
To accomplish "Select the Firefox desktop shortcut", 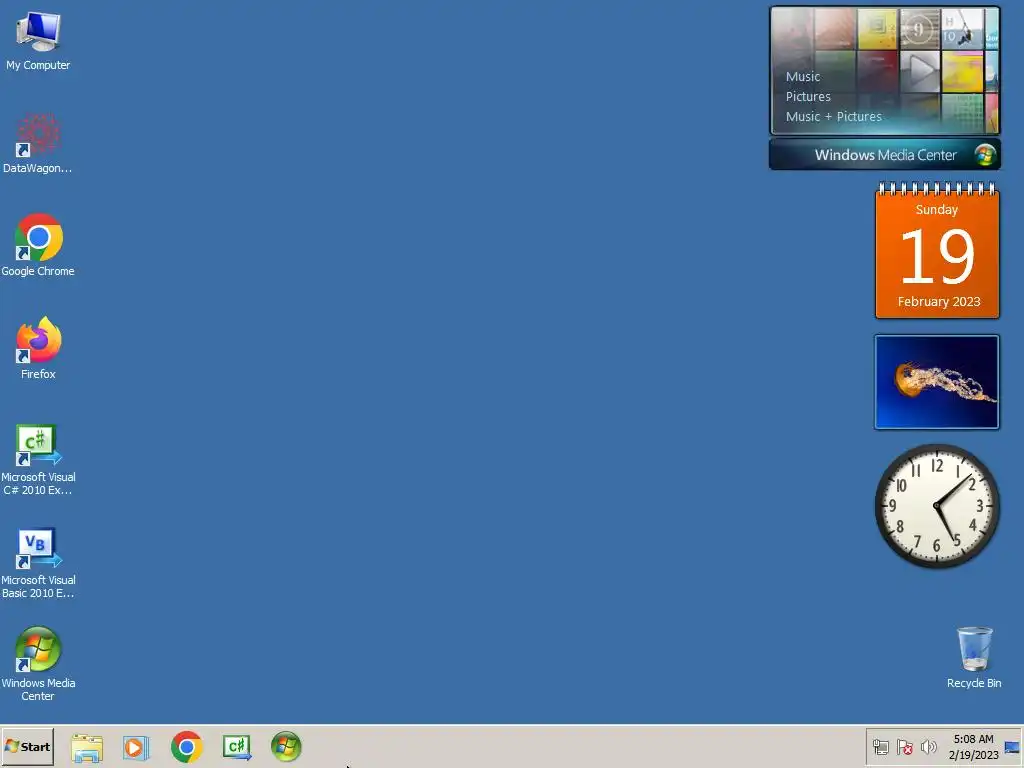I will click(38, 349).
